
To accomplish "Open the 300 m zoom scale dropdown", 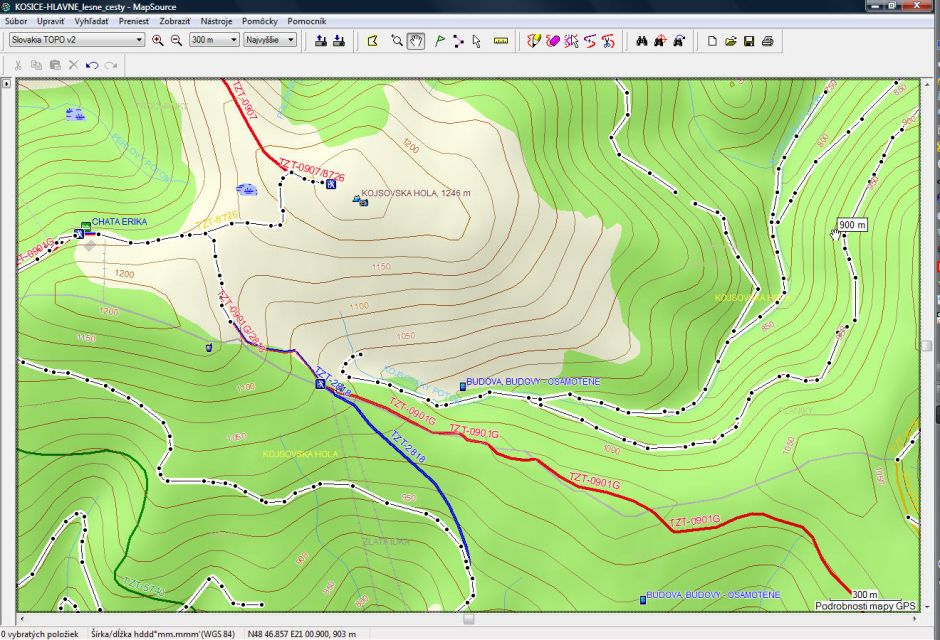I will (x=214, y=40).
